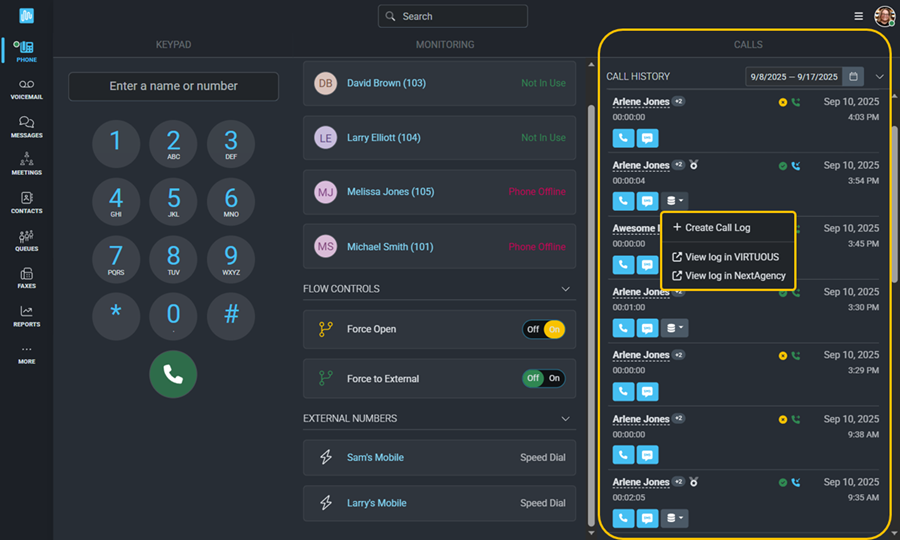Dial digit 3 on the keypad
Viewport: 900px width, 540px height.
click(x=231, y=143)
